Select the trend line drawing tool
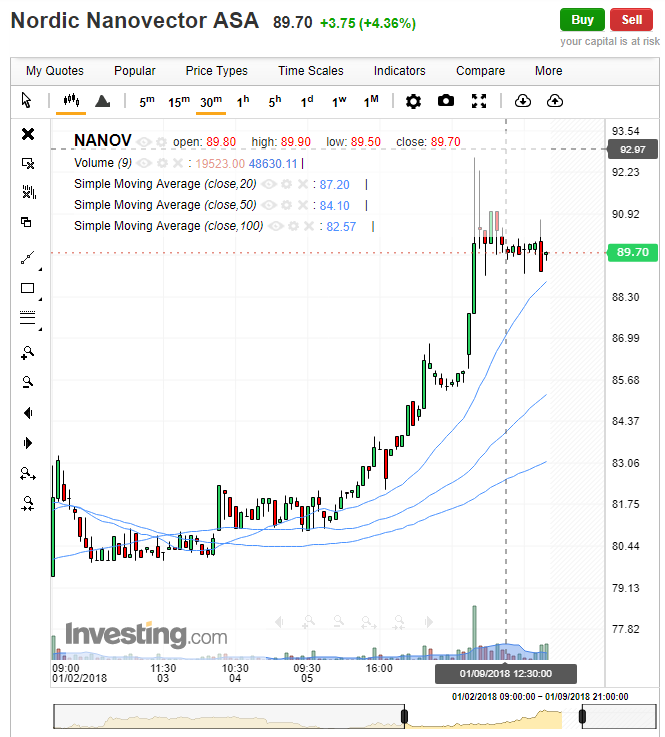The image size is (665, 737). pos(28,258)
